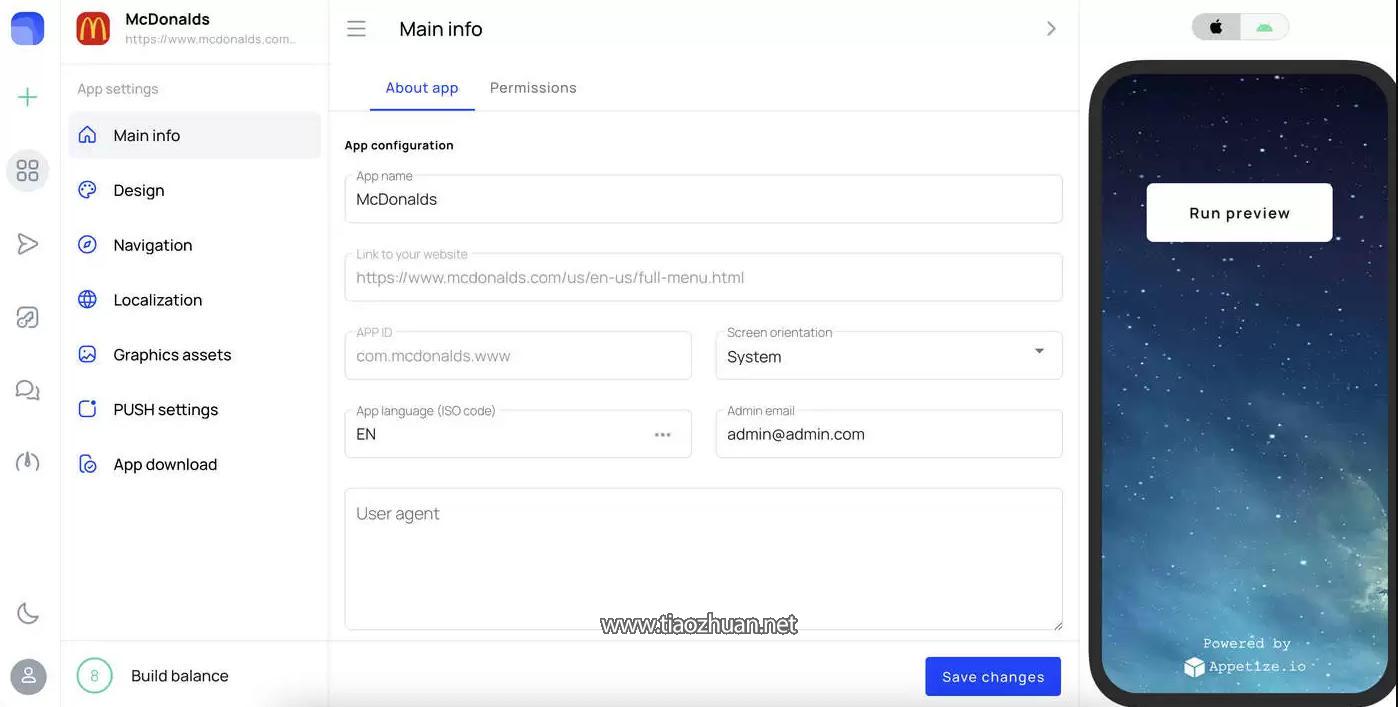
Task: Click the Build balance counter circle
Action: 94,676
